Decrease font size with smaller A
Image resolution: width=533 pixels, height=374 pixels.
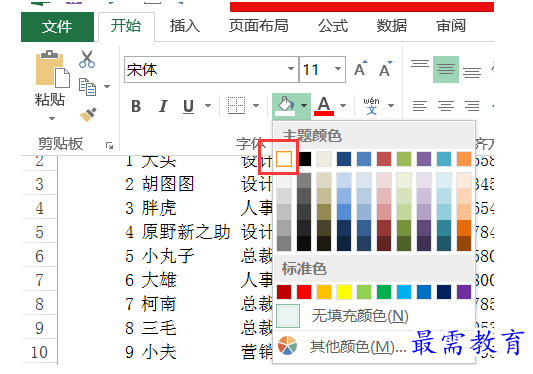tap(385, 69)
